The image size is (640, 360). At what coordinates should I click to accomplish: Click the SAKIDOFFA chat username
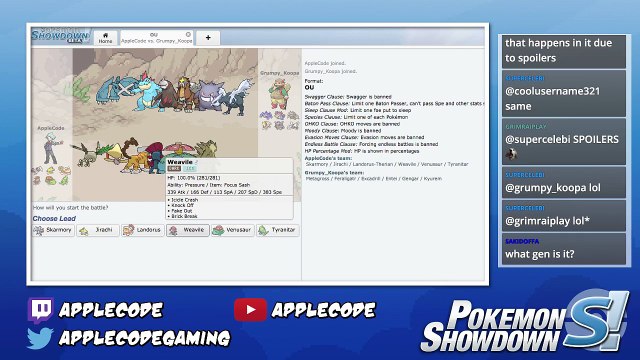pyautogui.click(x=522, y=241)
